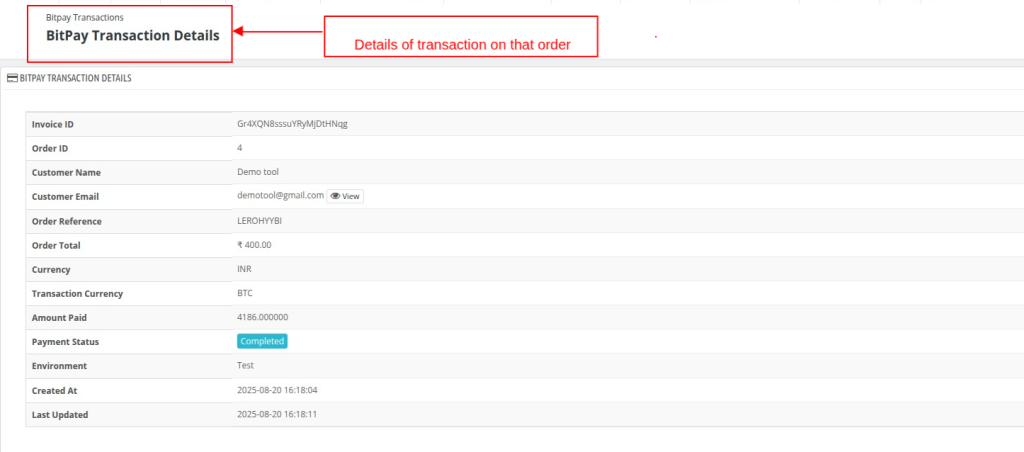Click the Amount Paid value 4186.000000
Viewport: 1024px width, 452px height.
click(263, 317)
